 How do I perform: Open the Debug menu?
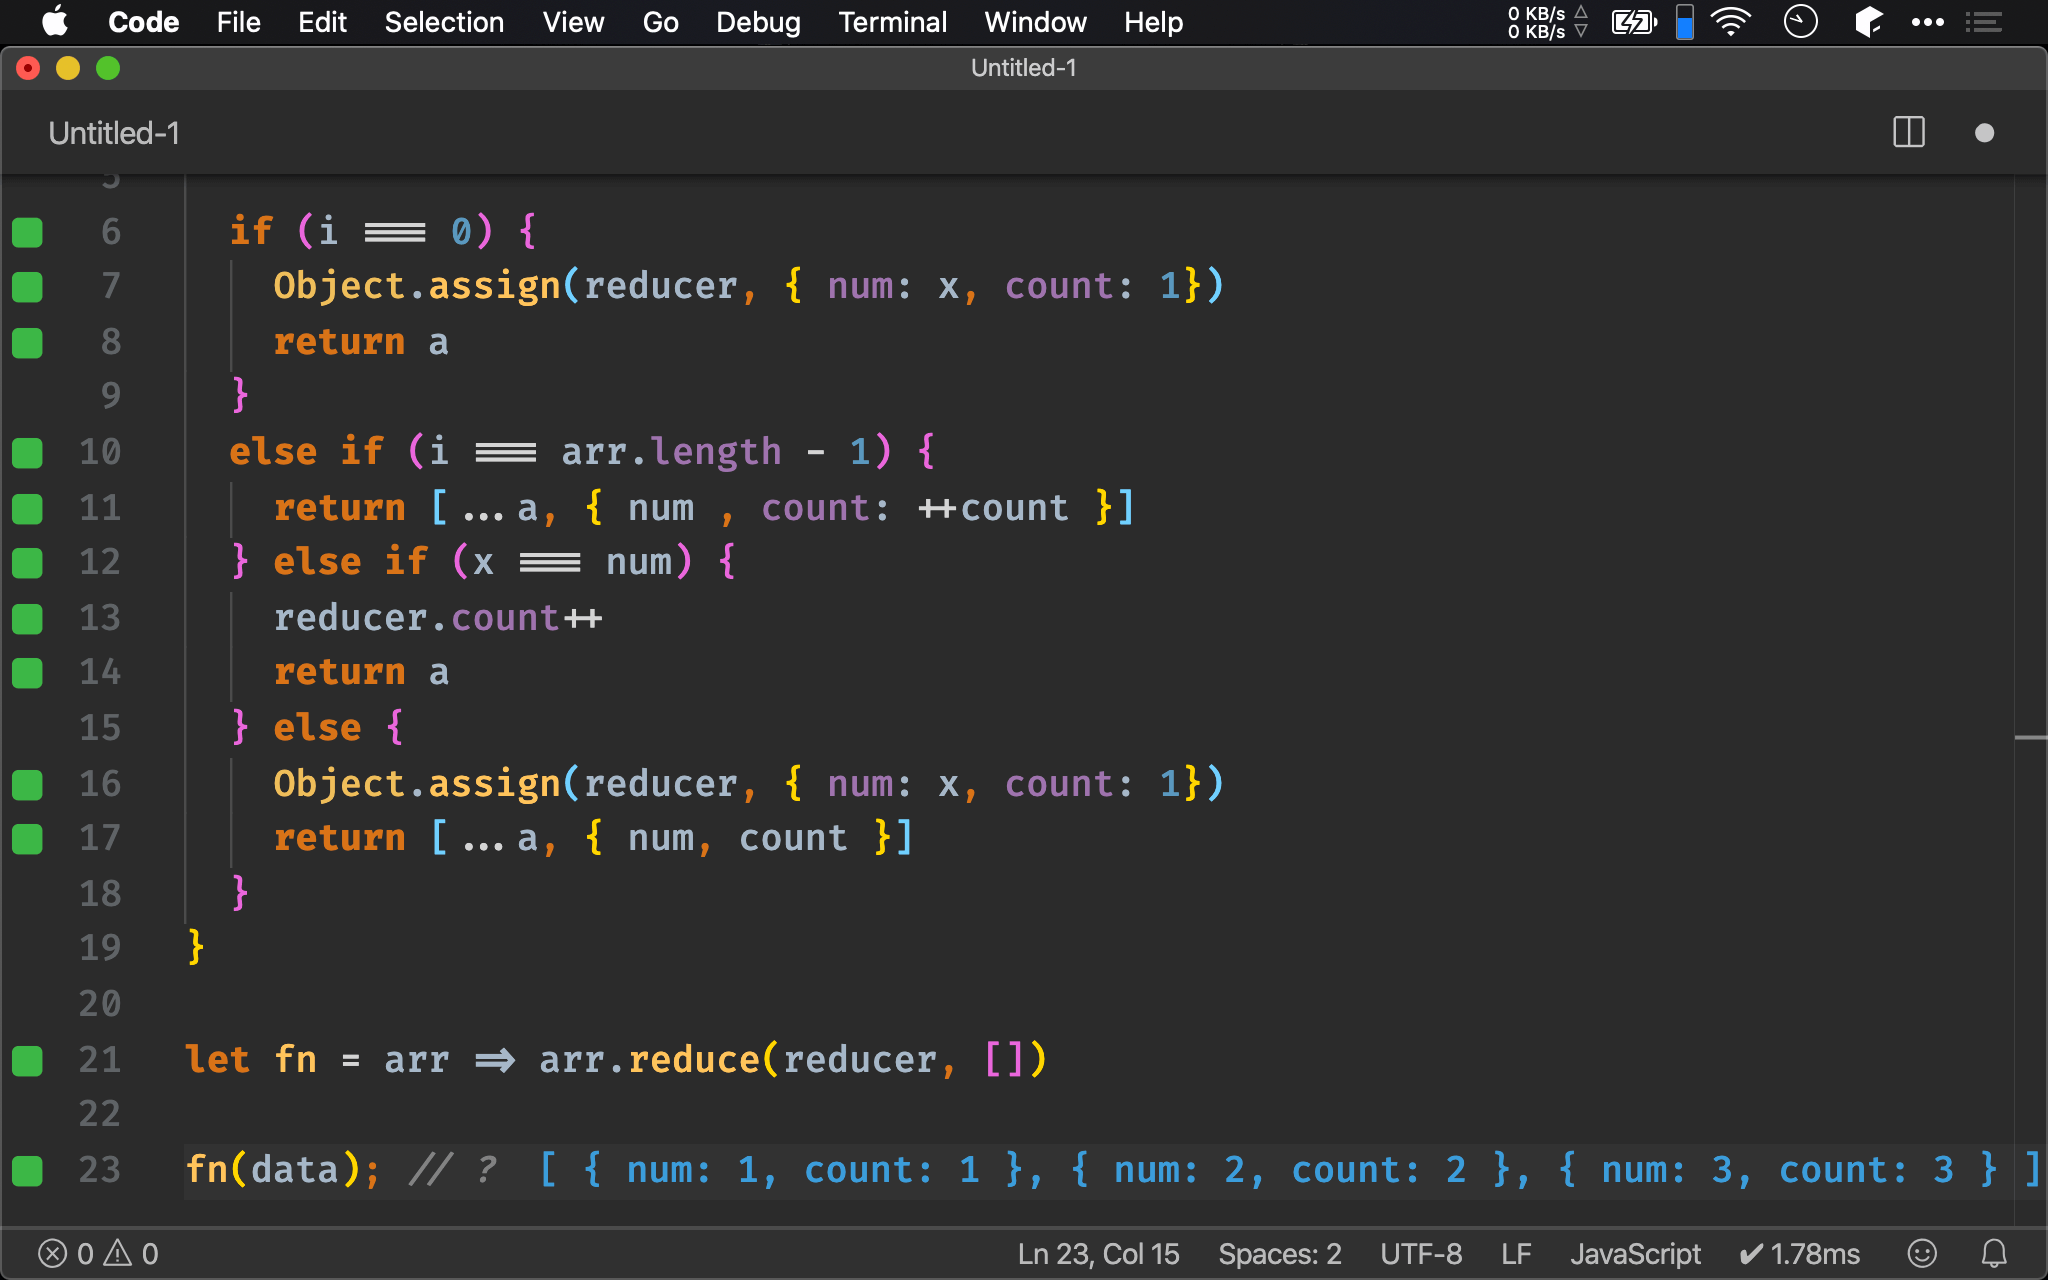[x=758, y=22]
